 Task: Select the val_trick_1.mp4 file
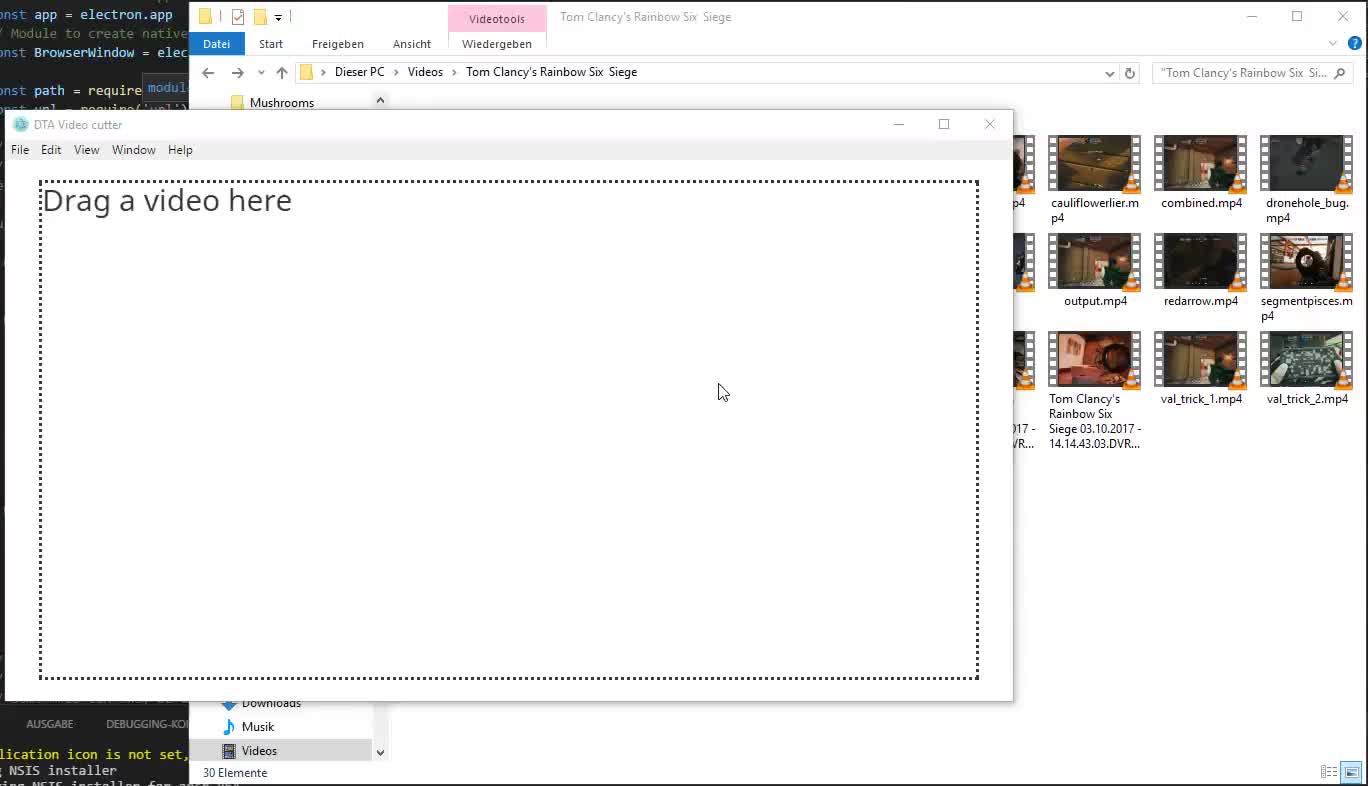pyautogui.click(x=1201, y=369)
